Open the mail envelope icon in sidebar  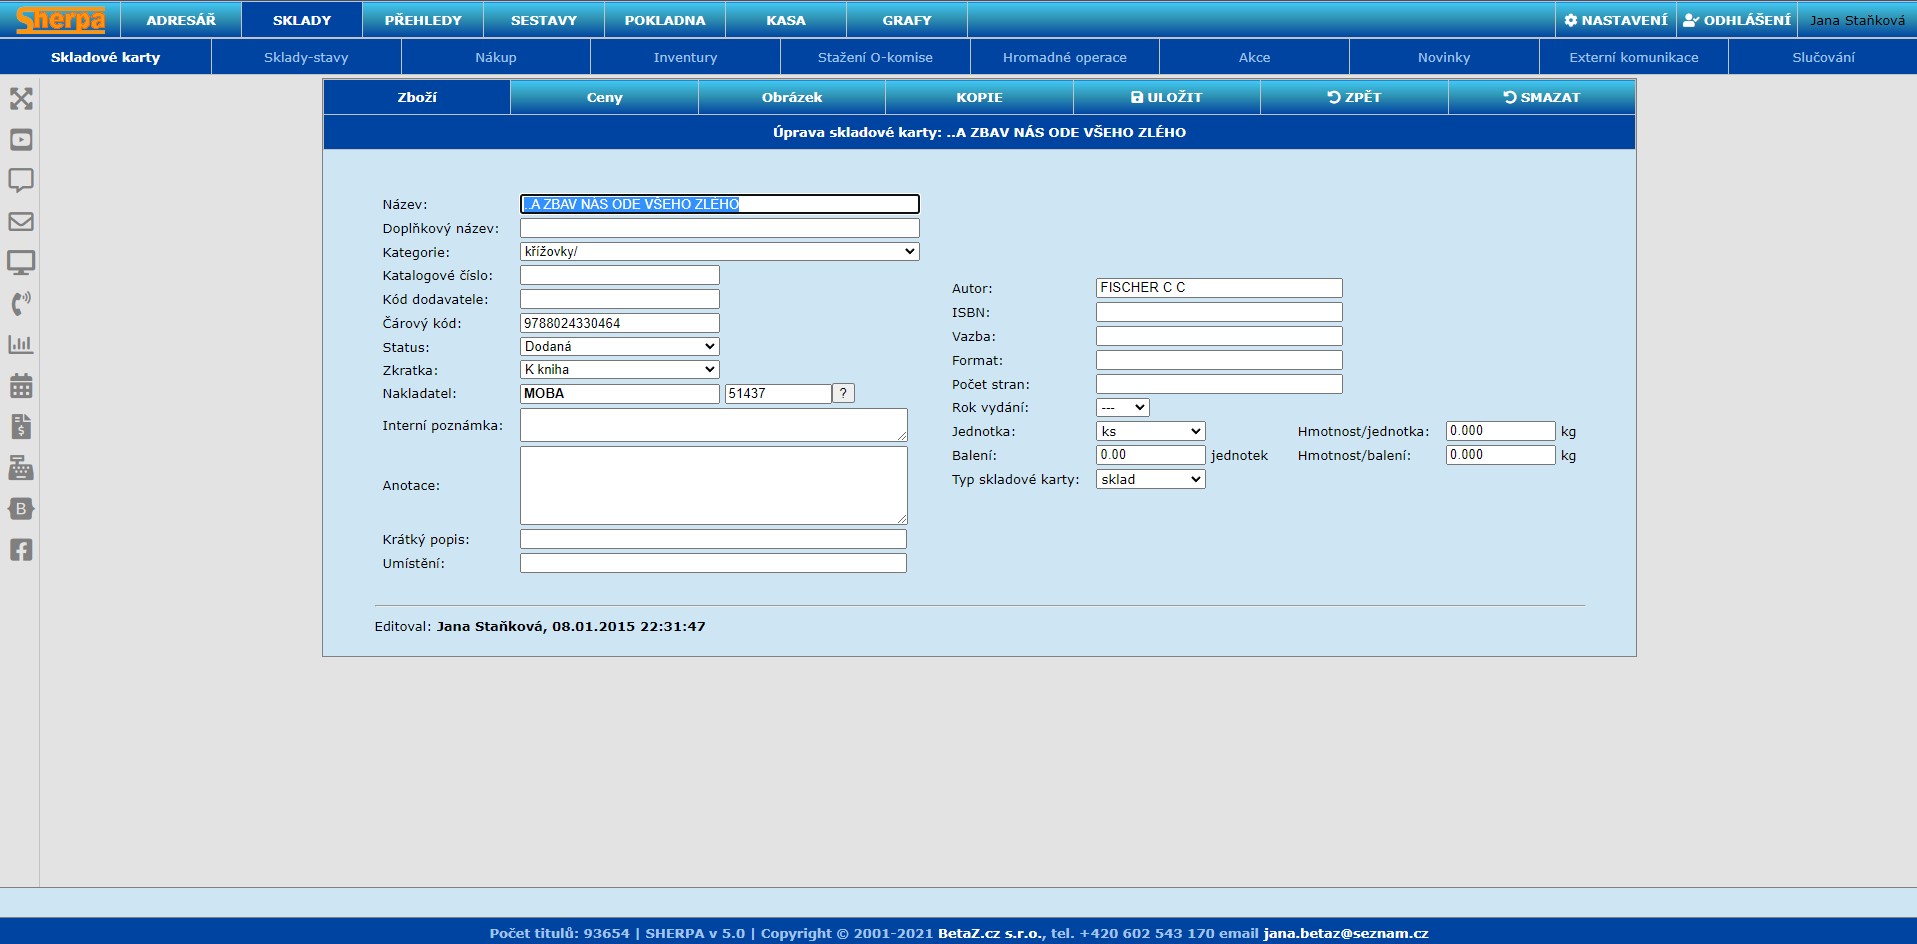21,222
